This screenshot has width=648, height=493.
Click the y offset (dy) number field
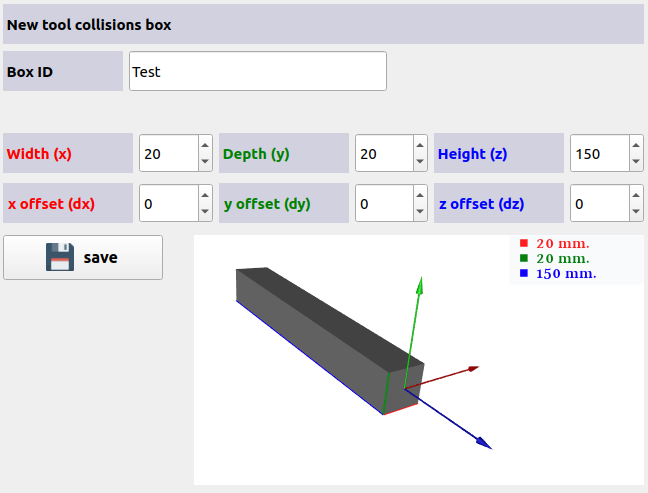[x=384, y=203]
